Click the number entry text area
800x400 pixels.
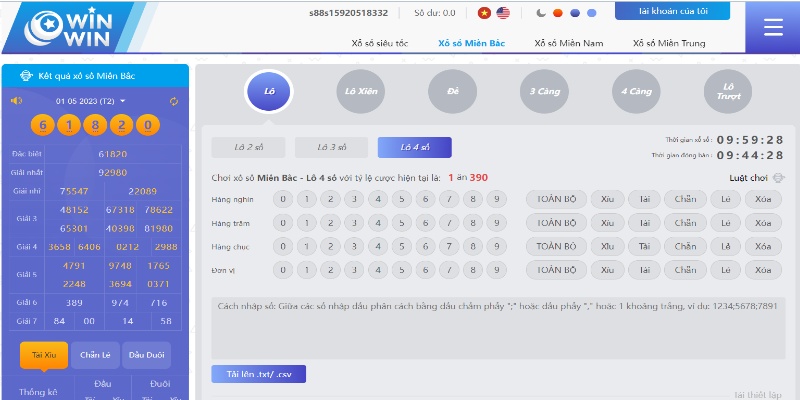click(496, 326)
